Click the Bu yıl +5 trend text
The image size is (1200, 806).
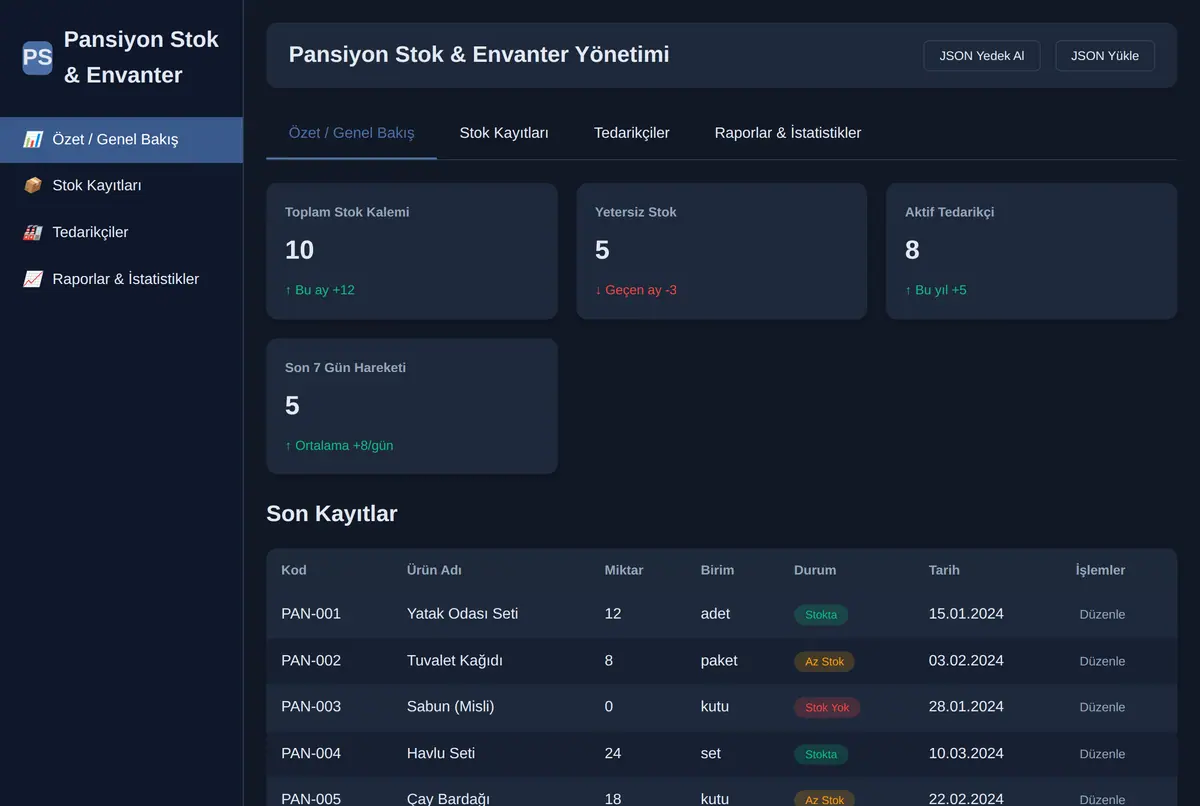[x=936, y=290]
